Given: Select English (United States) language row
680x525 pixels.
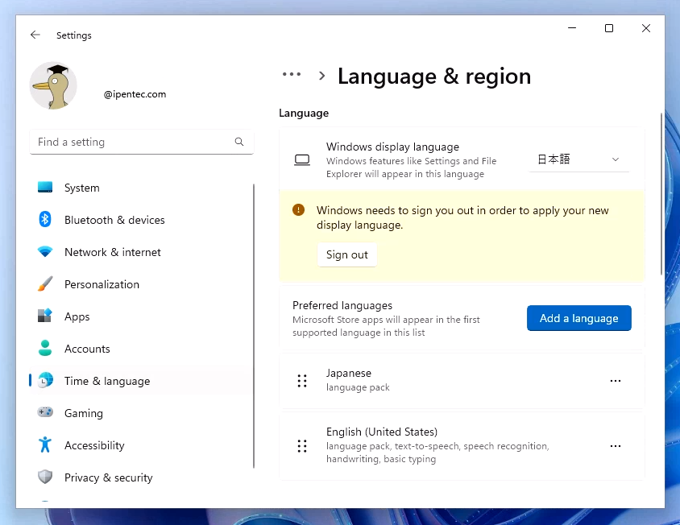Looking at the screenshot, I should pyautogui.click(x=462, y=446).
